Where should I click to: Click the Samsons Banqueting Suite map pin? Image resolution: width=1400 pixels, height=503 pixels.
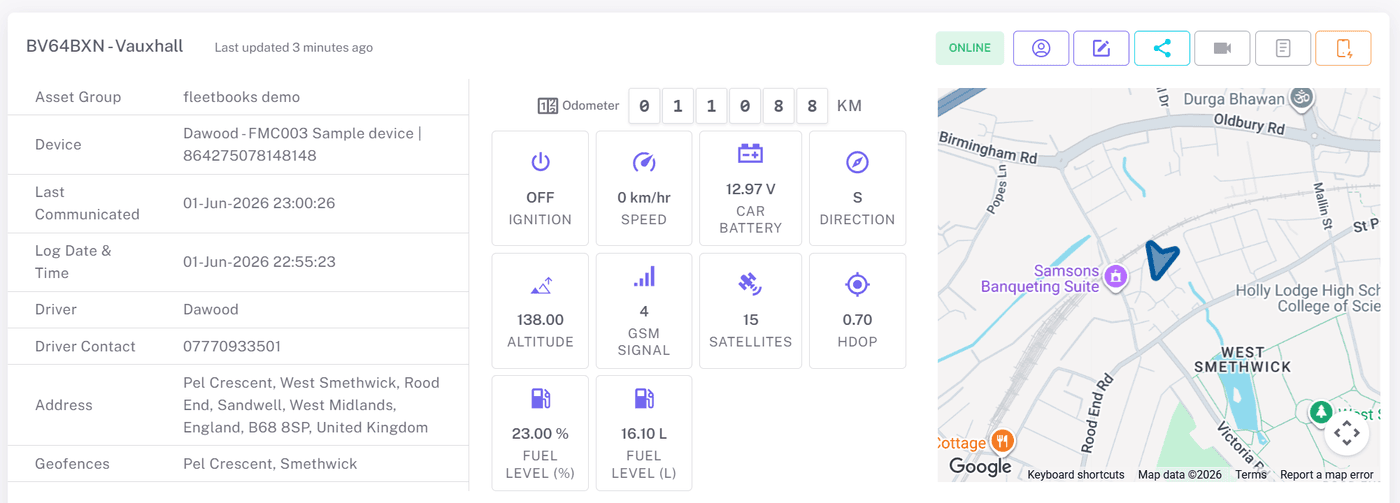(x=1116, y=275)
